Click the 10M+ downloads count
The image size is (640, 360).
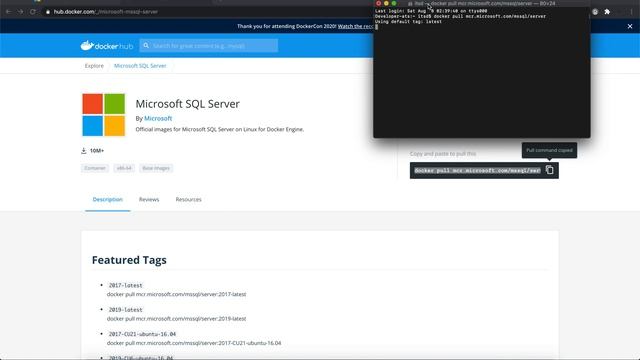pyautogui.click(x=97, y=151)
